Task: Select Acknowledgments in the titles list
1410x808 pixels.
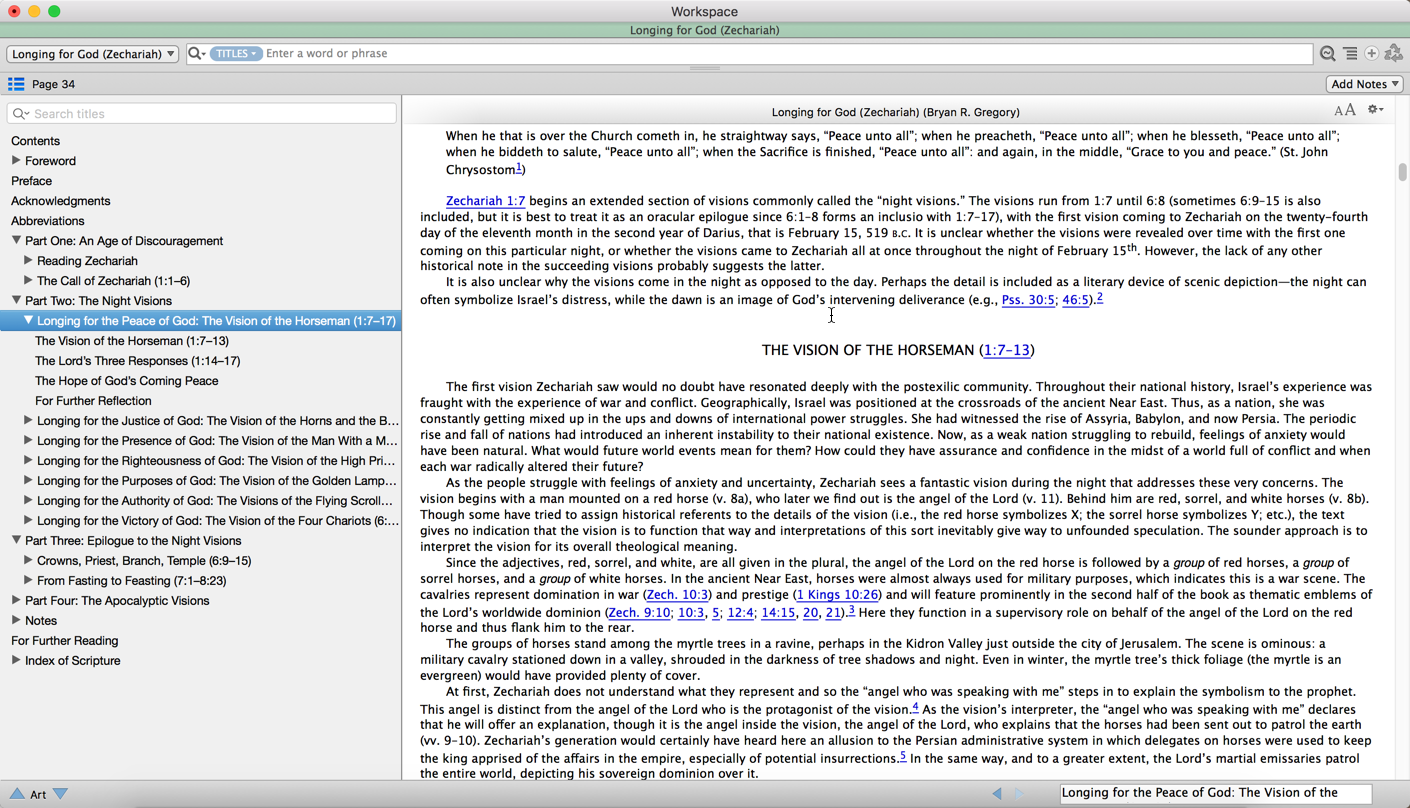Action: (60, 201)
